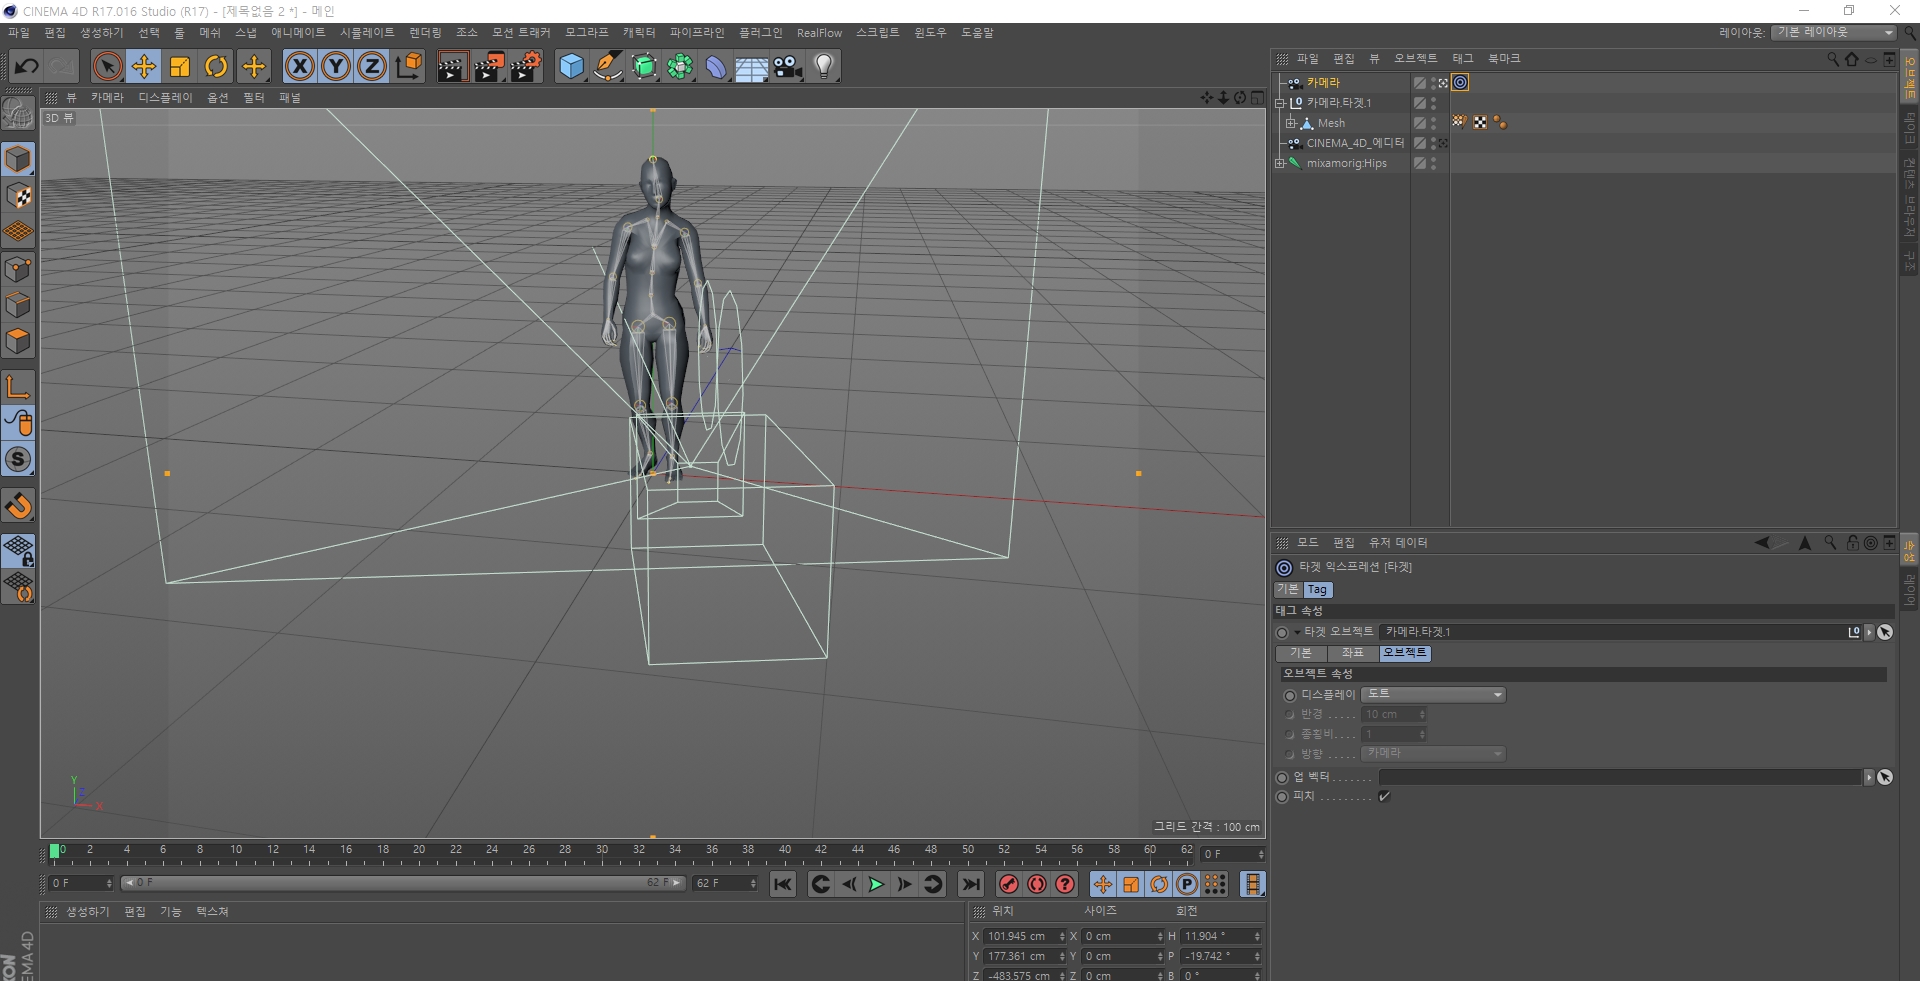Switch to the 오브젝트 attribute tab
Image resolution: width=1920 pixels, height=981 pixels.
pyautogui.click(x=1405, y=653)
